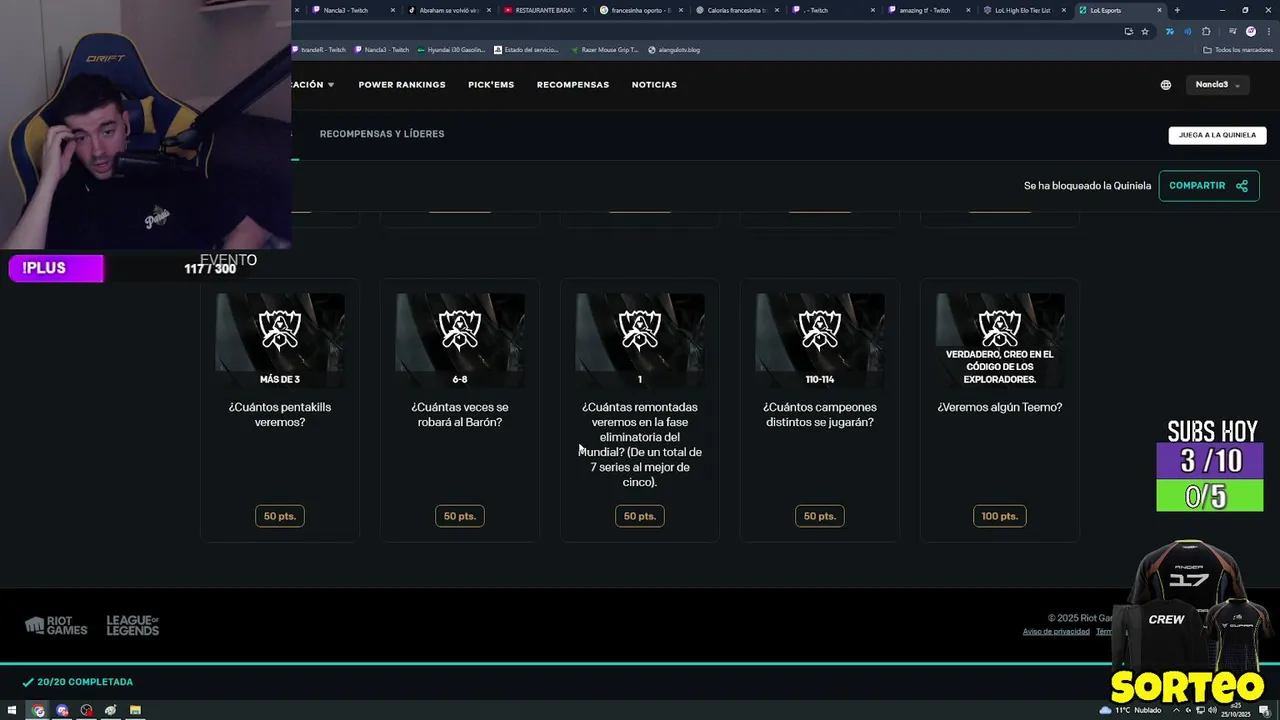This screenshot has width=1280, height=720.
Task: Click the 50 pts badge under pentakills
Action: 280,516
